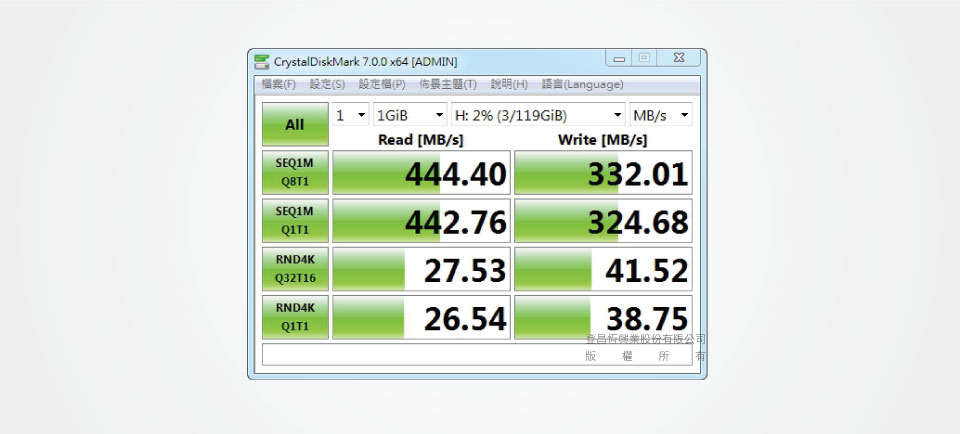Click the 38.75 random write result

click(x=603, y=318)
